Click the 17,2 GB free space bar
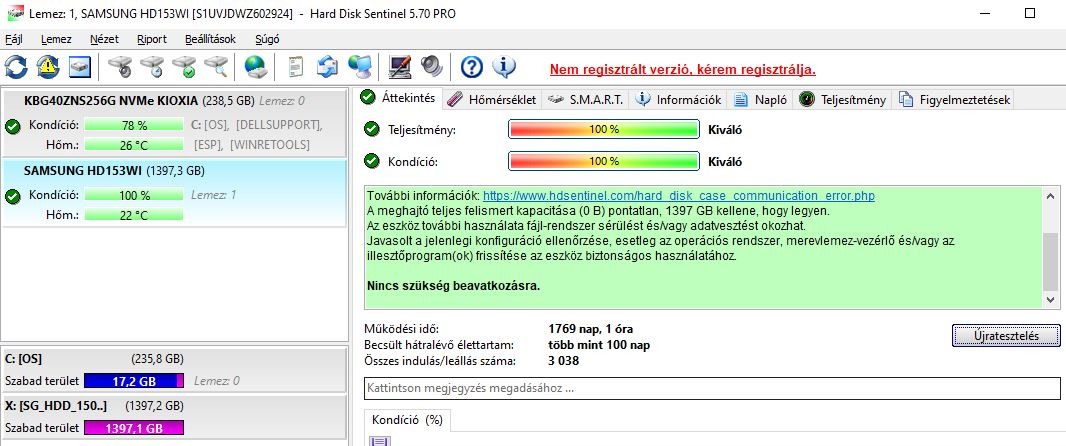The image size is (1066, 446). coord(134,381)
